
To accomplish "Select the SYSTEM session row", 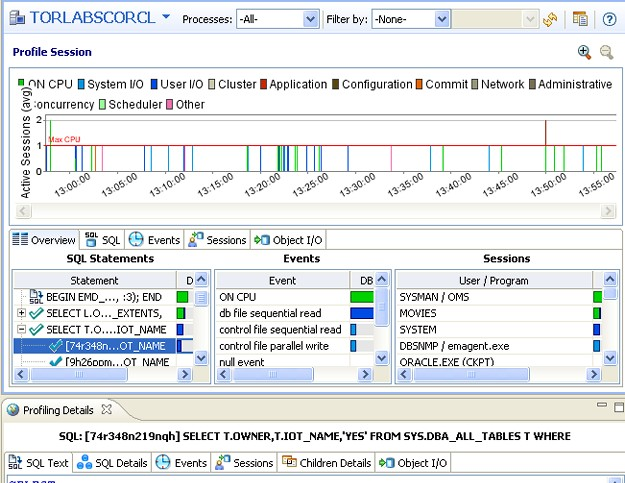I will tap(500, 330).
